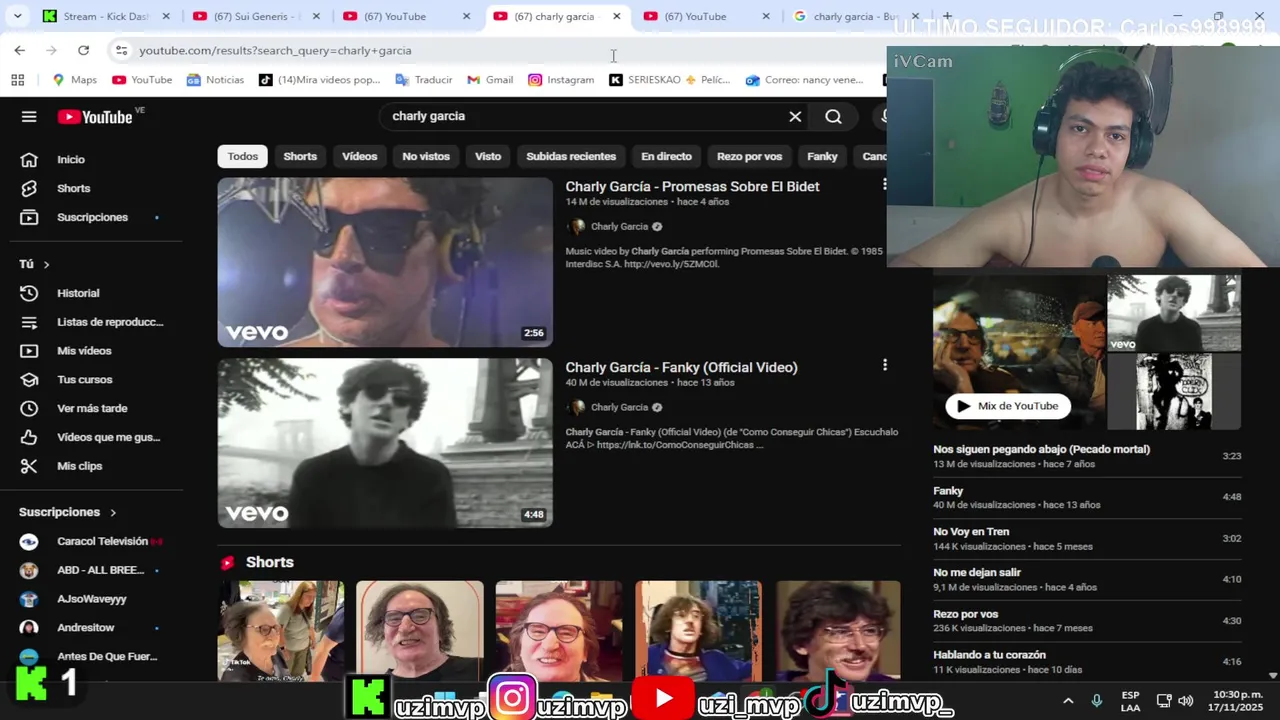Open Charly García channel under Promesas video
Screen dimensions: 1280x720
click(619, 227)
